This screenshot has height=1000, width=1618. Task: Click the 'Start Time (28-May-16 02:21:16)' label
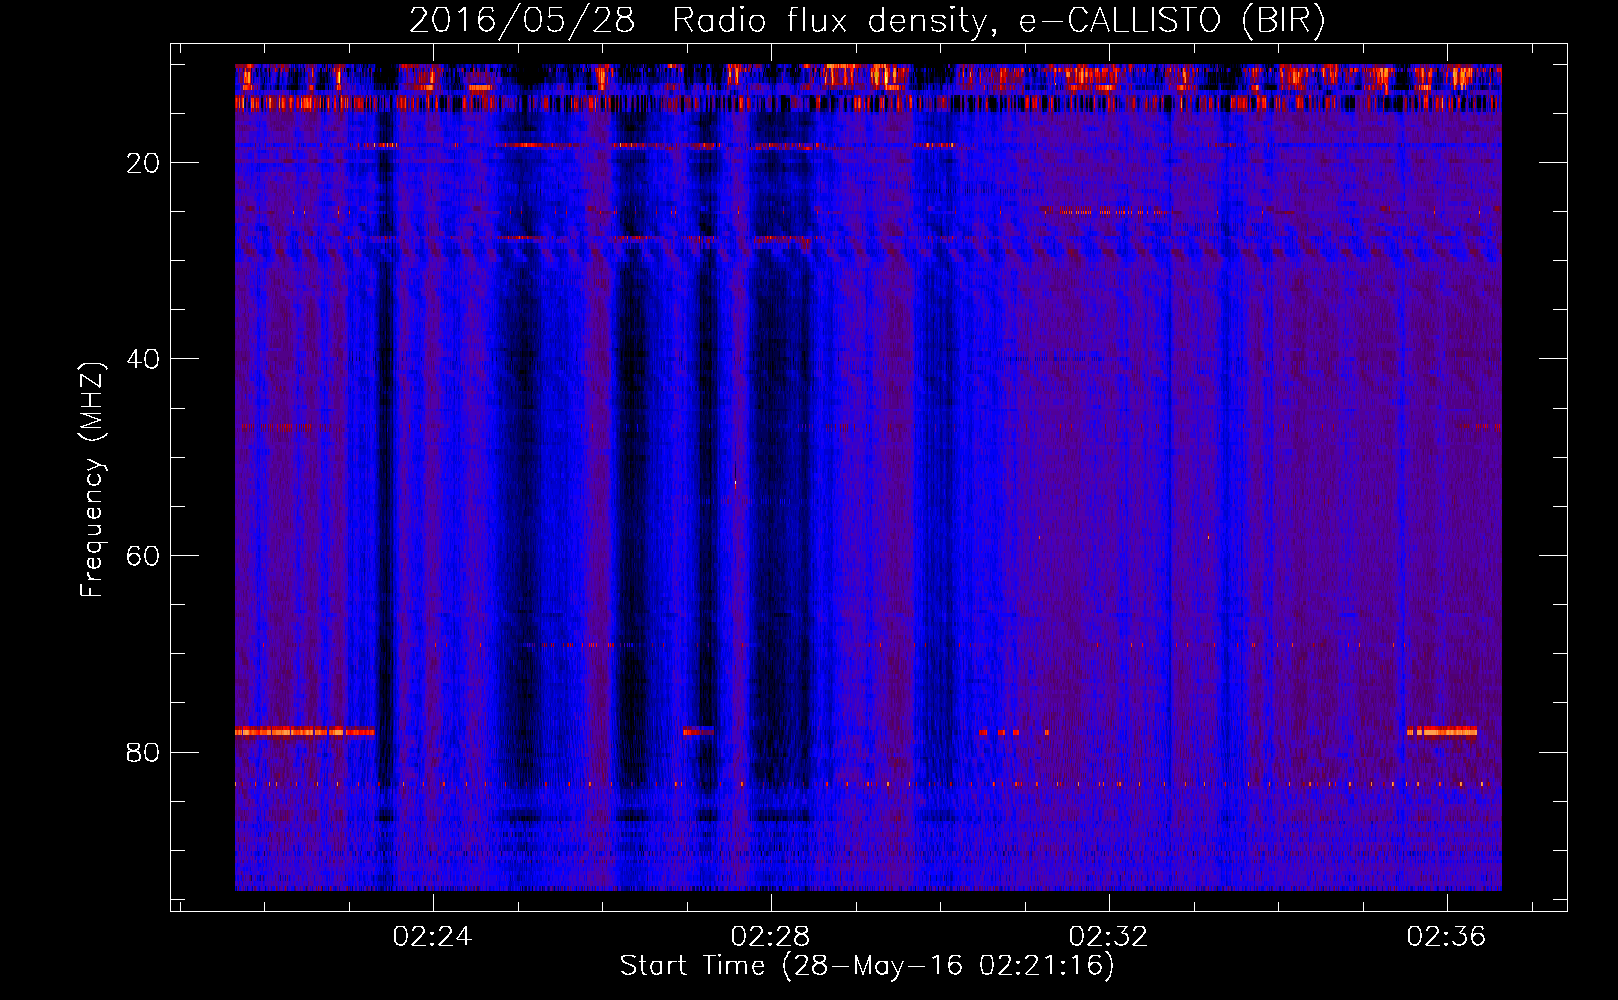coord(867,966)
